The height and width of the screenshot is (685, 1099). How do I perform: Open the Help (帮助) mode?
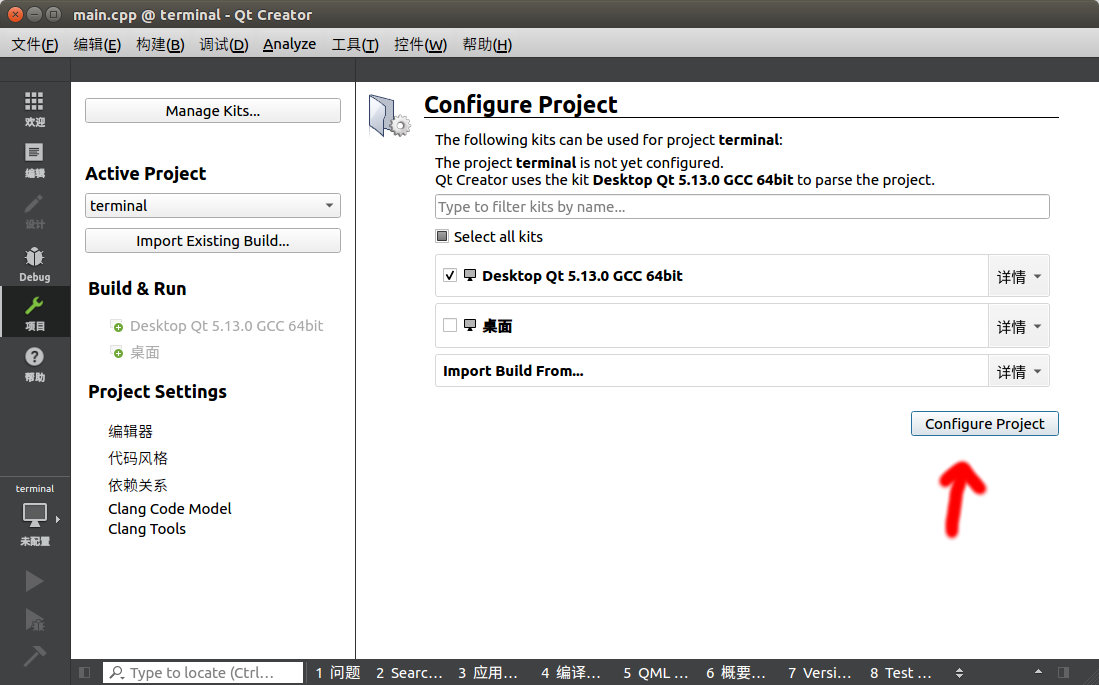(x=34, y=365)
